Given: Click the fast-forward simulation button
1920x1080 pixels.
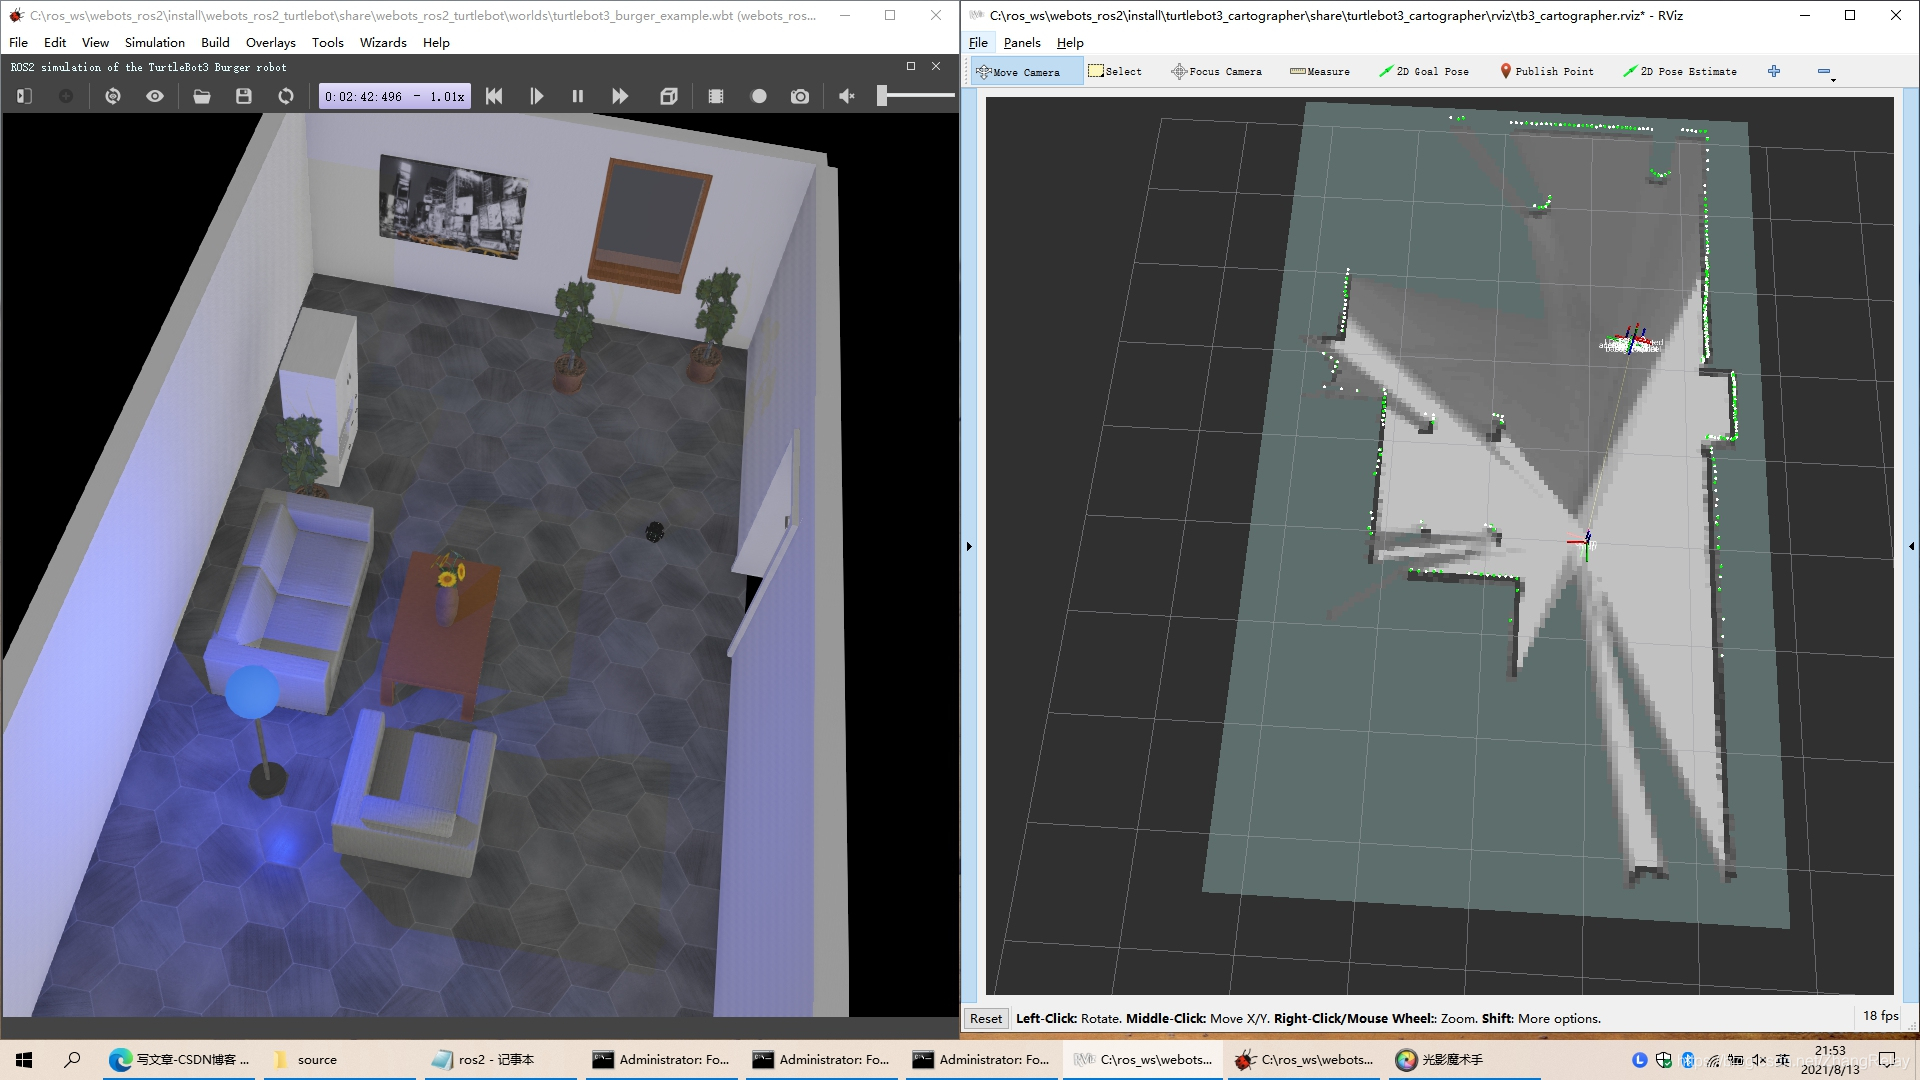Looking at the screenshot, I should [620, 96].
